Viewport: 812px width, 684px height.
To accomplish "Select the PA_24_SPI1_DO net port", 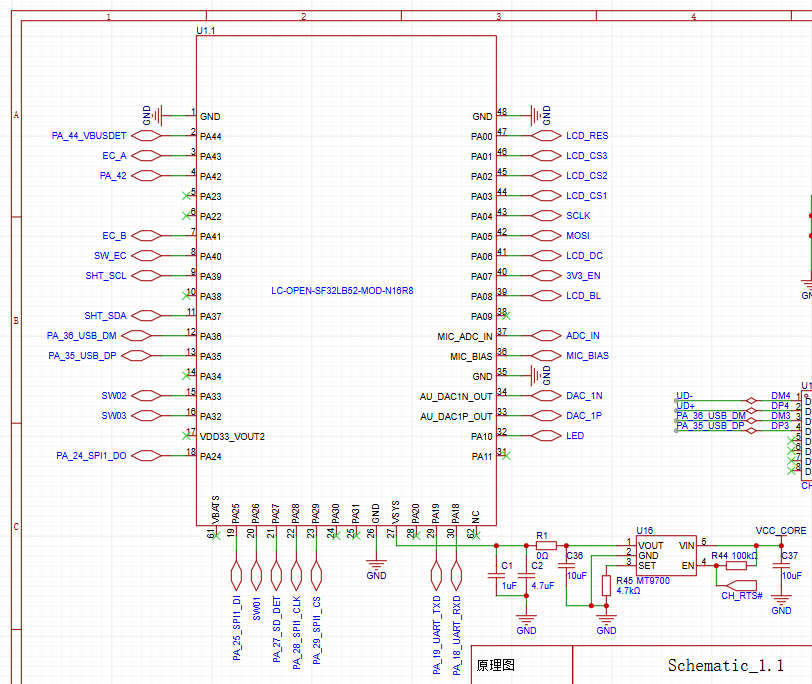I will click(146, 456).
